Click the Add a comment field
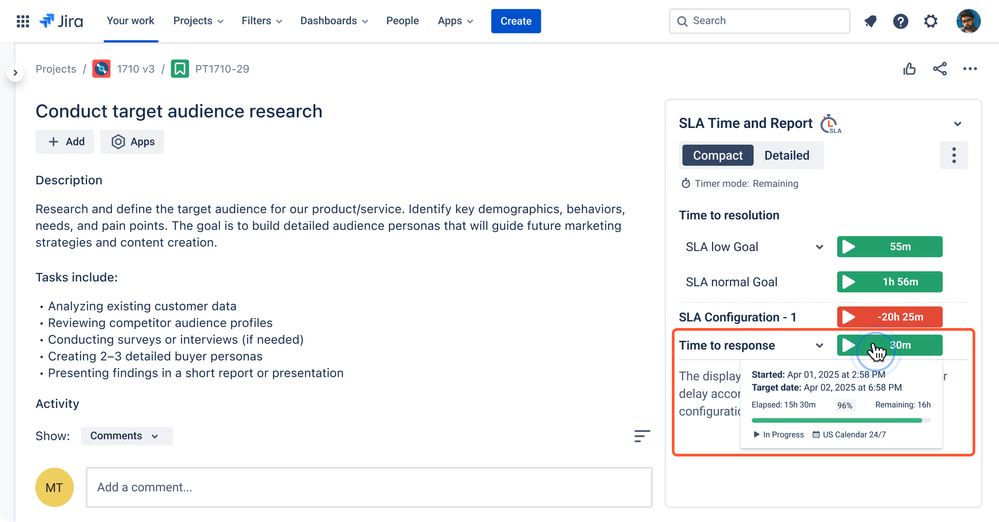The height and width of the screenshot is (522, 999). point(369,488)
